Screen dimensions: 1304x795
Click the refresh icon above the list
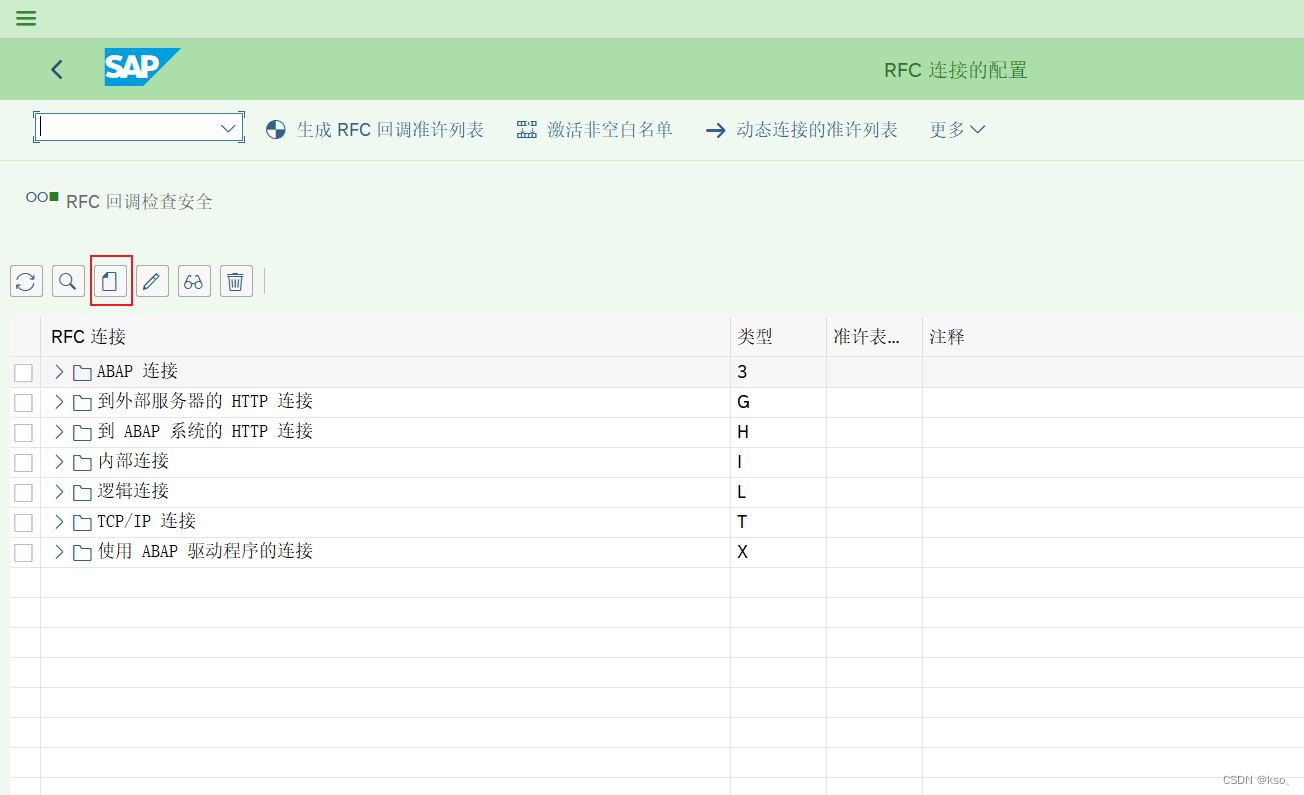click(x=26, y=281)
